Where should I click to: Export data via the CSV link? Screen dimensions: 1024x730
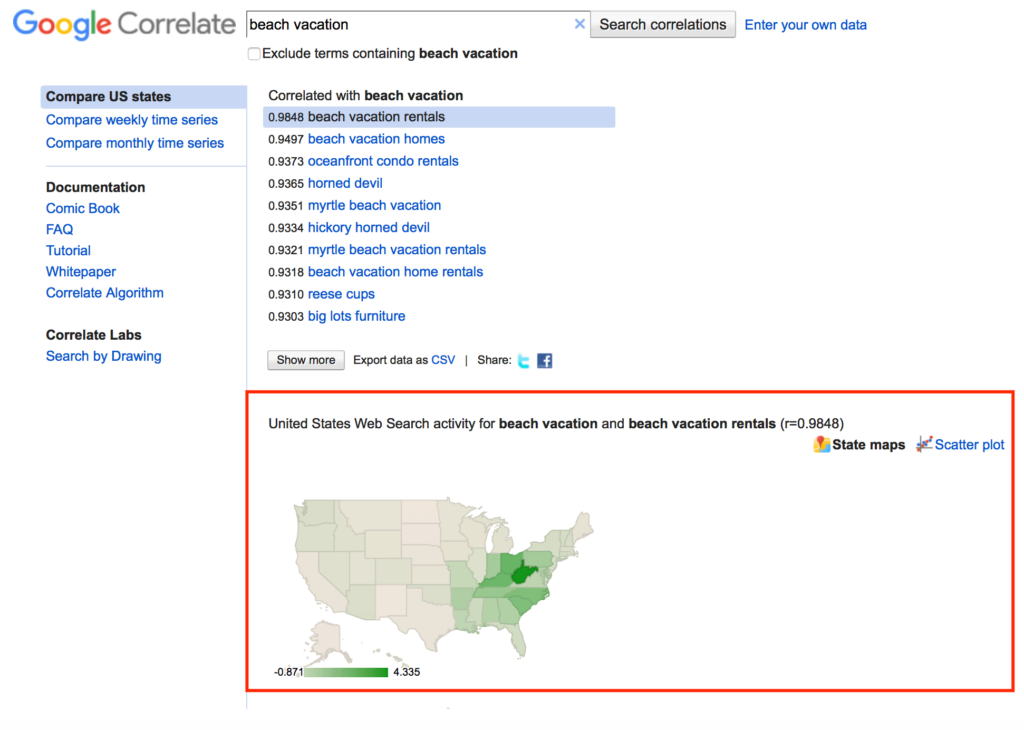pos(443,360)
